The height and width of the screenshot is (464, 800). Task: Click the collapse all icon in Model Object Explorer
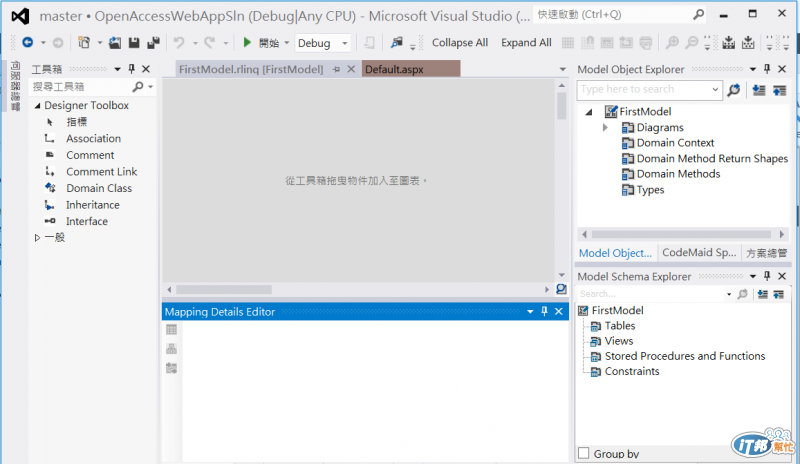click(x=779, y=90)
